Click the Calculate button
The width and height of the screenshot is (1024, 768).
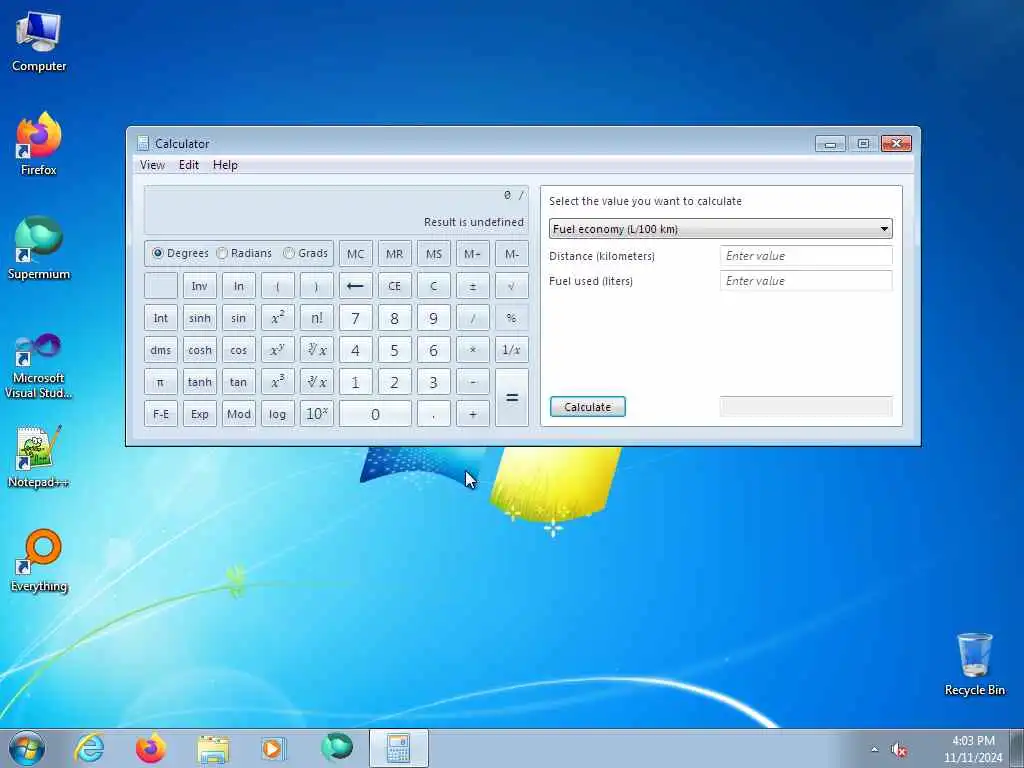pyautogui.click(x=588, y=407)
